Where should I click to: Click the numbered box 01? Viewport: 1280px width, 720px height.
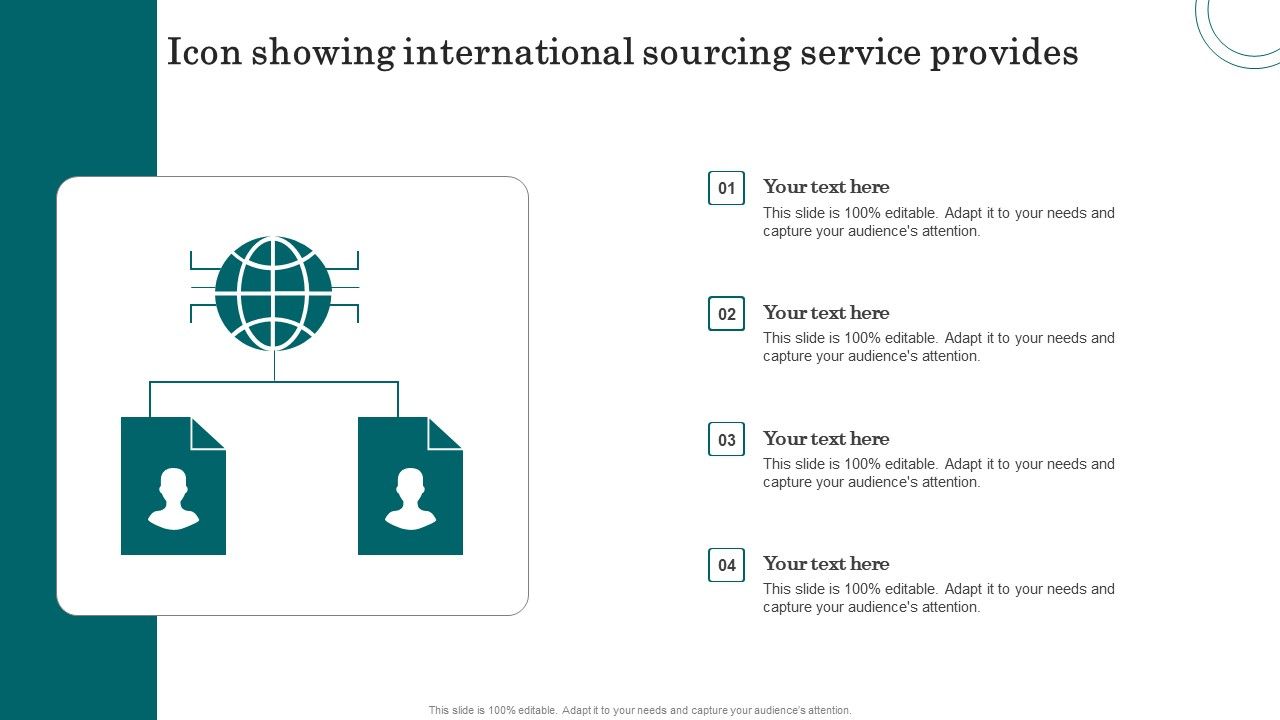727,188
